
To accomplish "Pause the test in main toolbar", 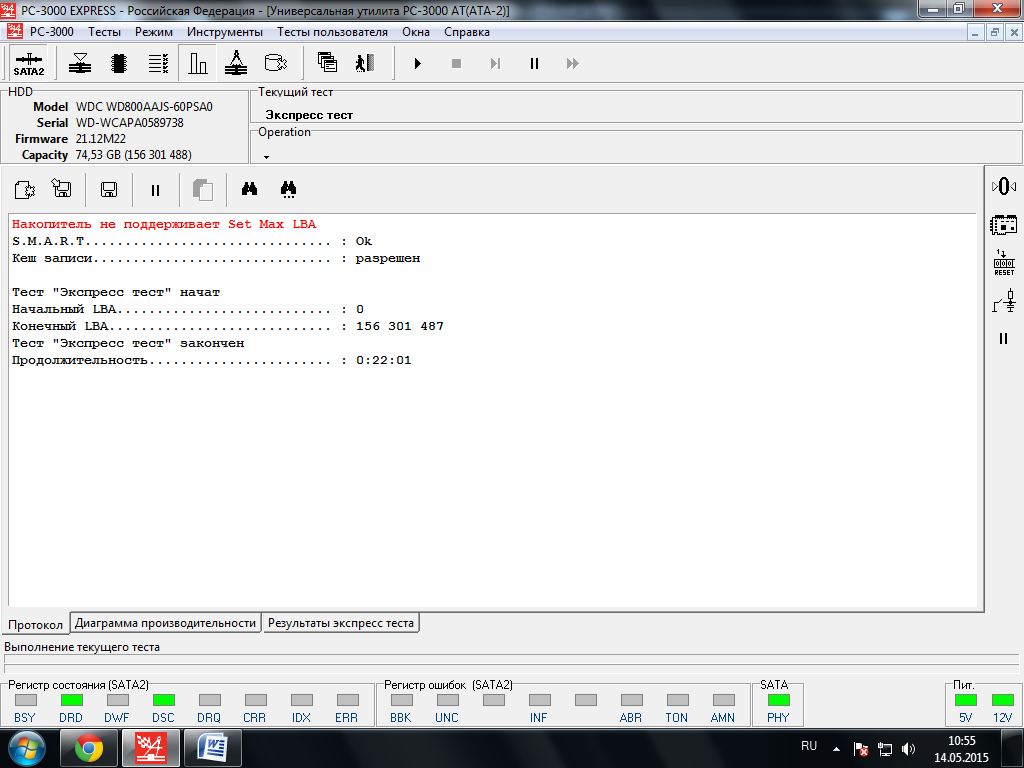I will click(x=534, y=63).
